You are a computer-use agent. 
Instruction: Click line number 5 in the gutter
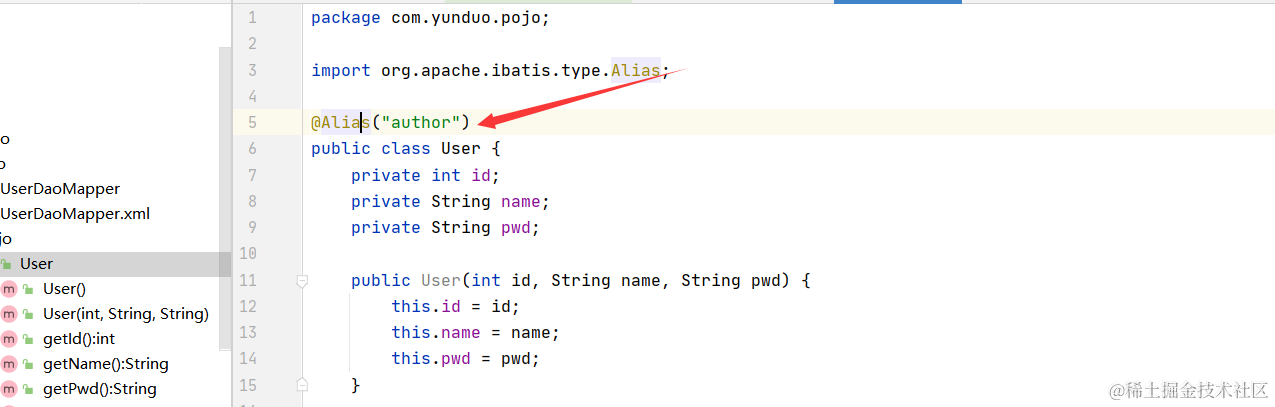click(x=252, y=122)
